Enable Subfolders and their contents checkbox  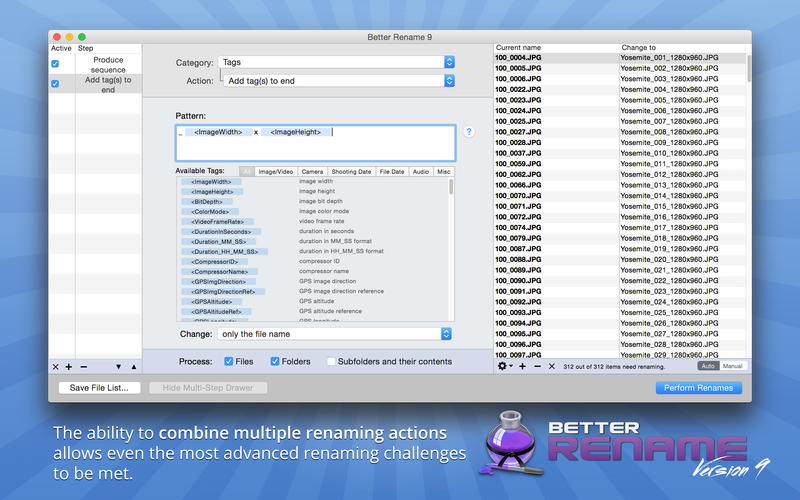pyautogui.click(x=331, y=361)
